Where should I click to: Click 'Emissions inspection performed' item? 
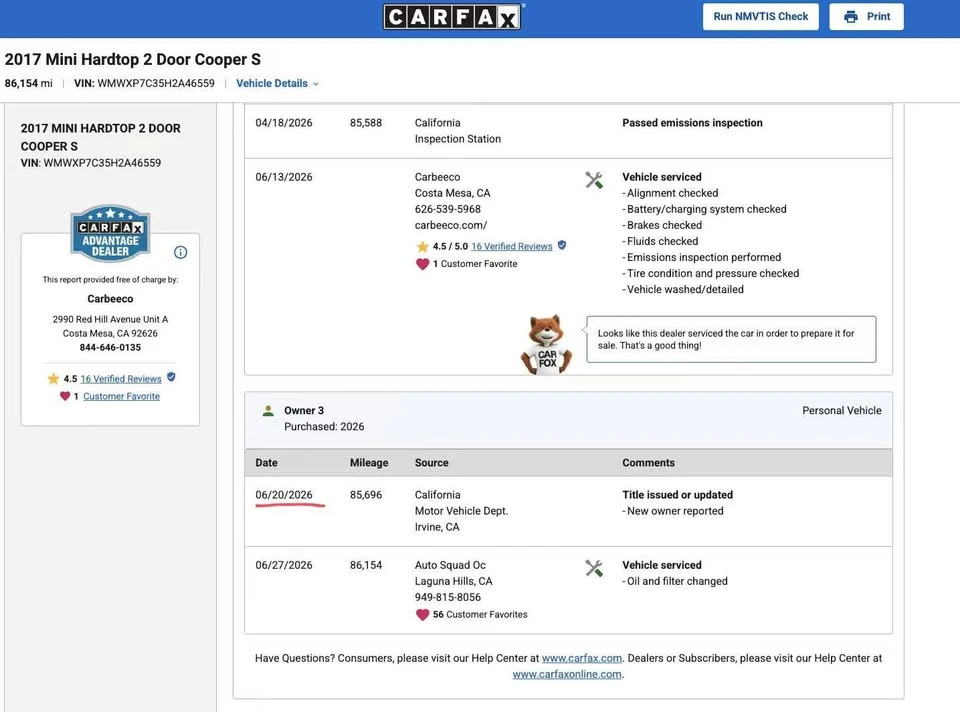click(704, 257)
